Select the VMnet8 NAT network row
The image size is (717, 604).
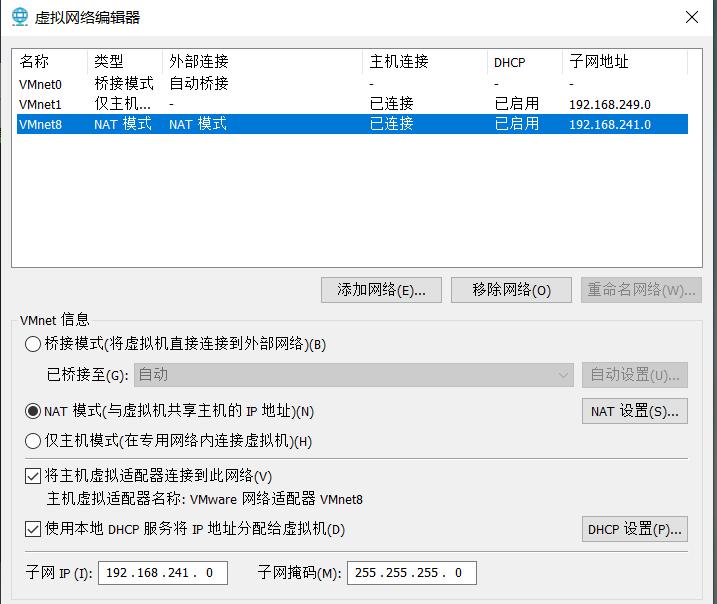pyautogui.click(x=352, y=124)
